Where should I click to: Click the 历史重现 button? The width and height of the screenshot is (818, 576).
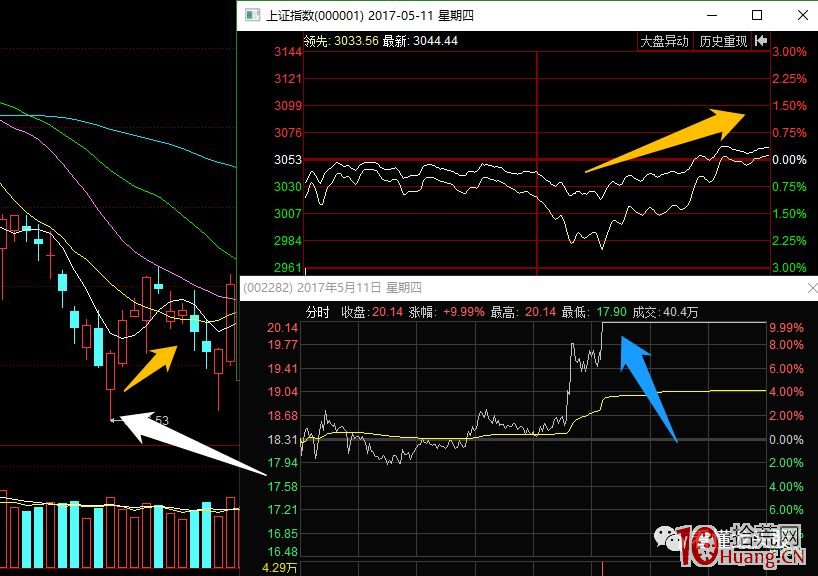[x=723, y=41]
